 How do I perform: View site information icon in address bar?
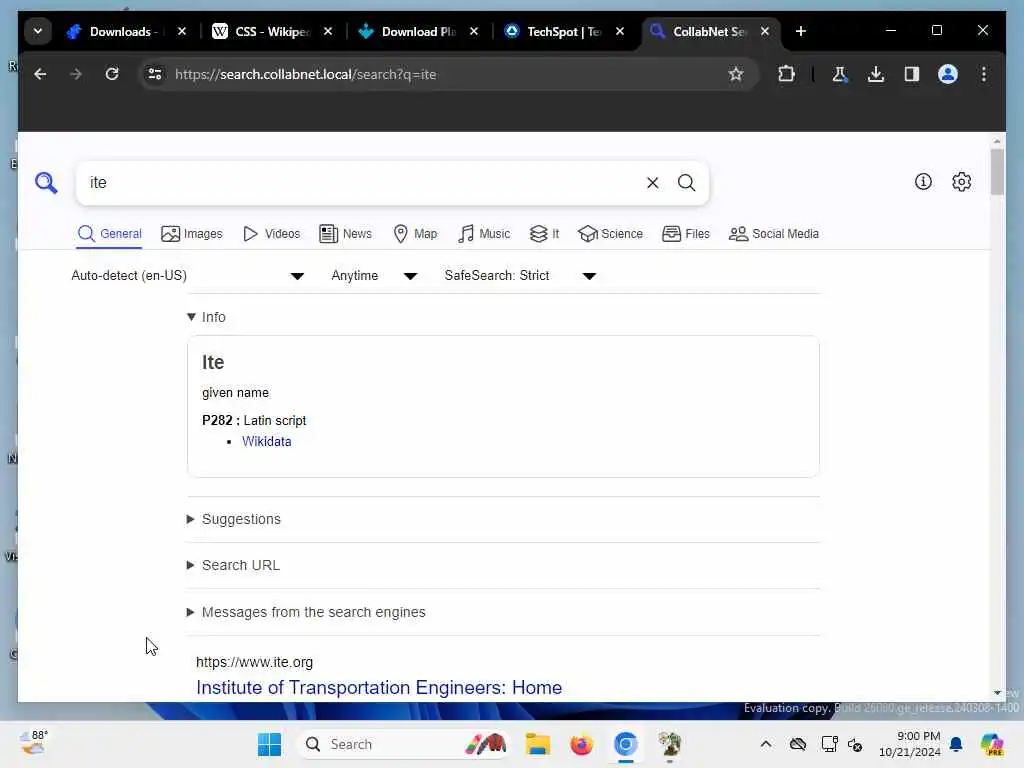(x=155, y=74)
